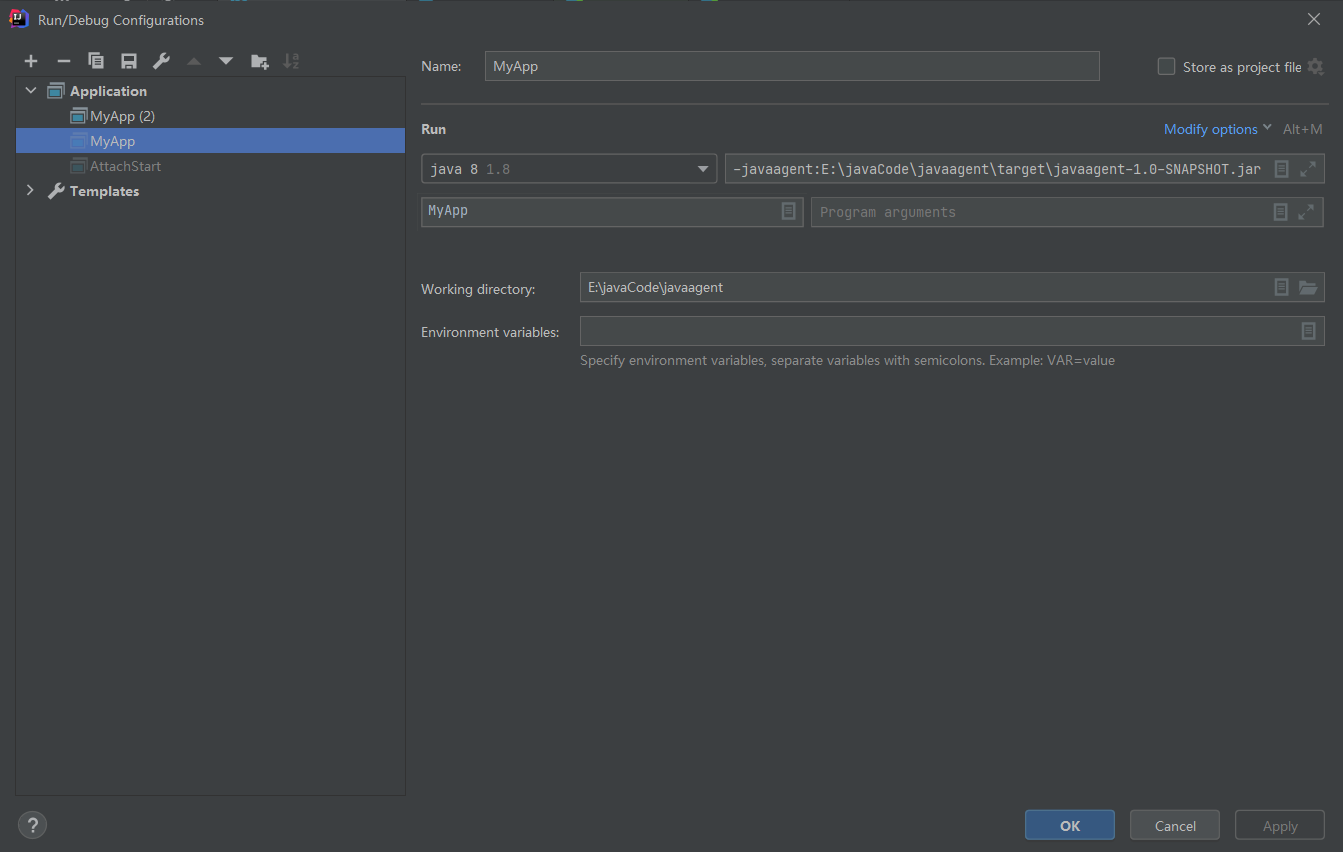The height and width of the screenshot is (852, 1343).
Task: Click the Create New Folder icon
Action: pyautogui.click(x=259, y=61)
